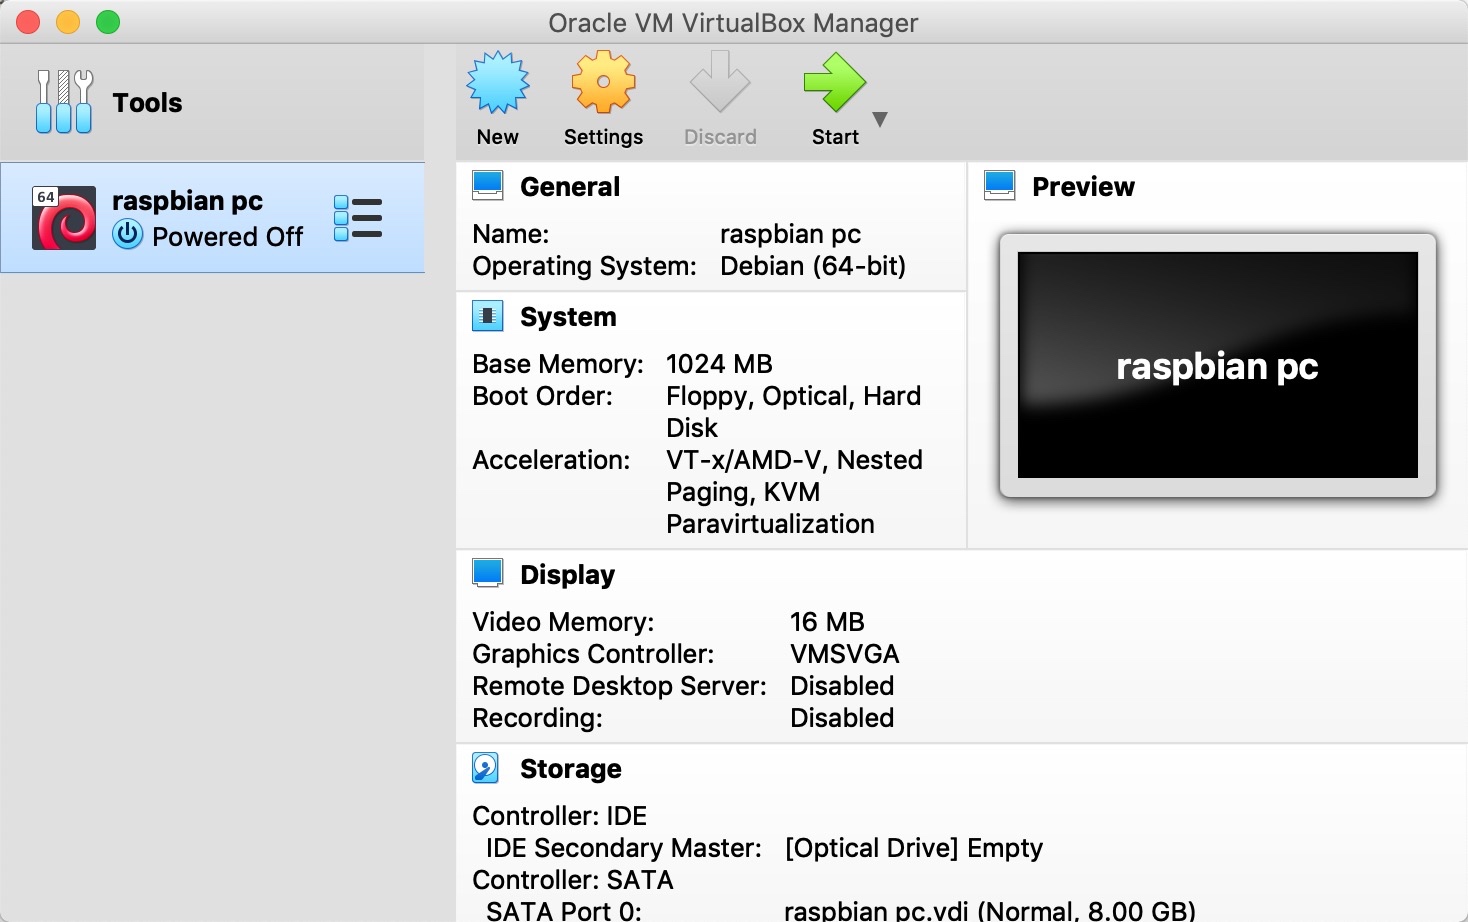Image resolution: width=1468 pixels, height=922 pixels.
Task: Click the 'IDE Secondary Master:' label
Action: click(624, 848)
